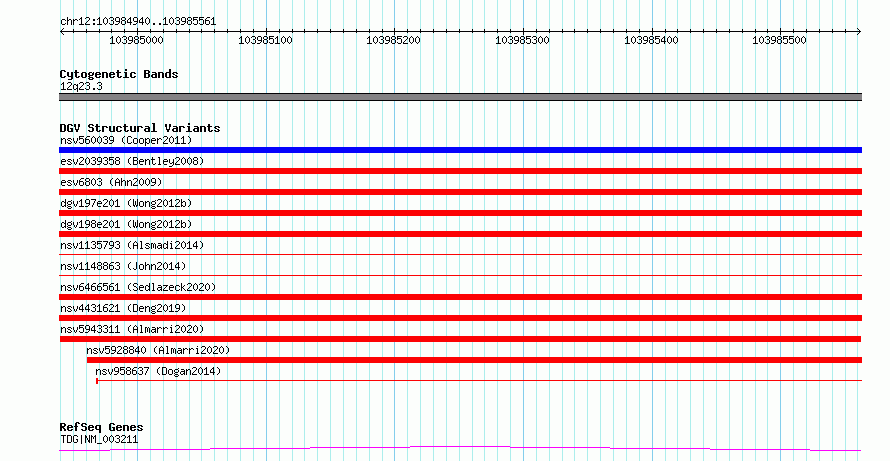
Task: Click the nsv1135793 (Alsmadi2014) thin red line
Action: coord(460,255)
